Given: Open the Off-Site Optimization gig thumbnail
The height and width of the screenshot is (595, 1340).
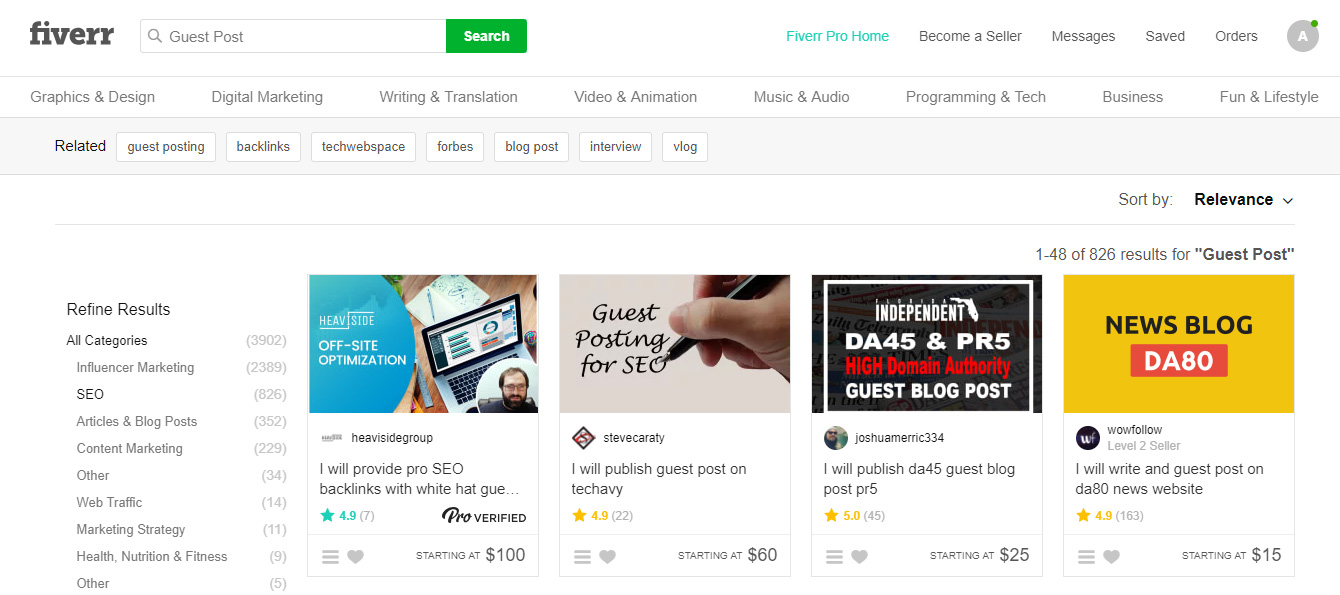Looking at the screenshot, I should pos(423,344).
